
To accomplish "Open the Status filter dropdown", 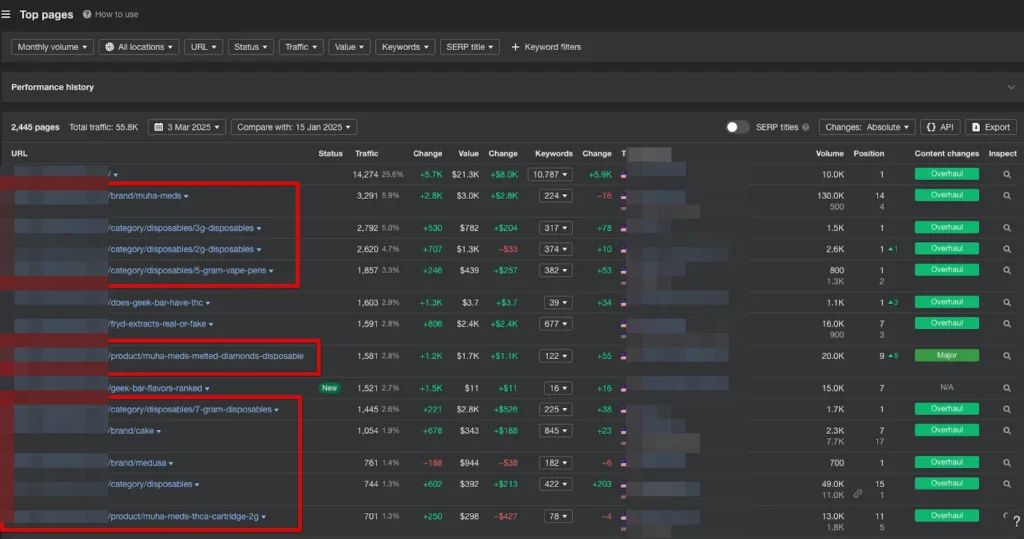I will [x=251, y=47].
